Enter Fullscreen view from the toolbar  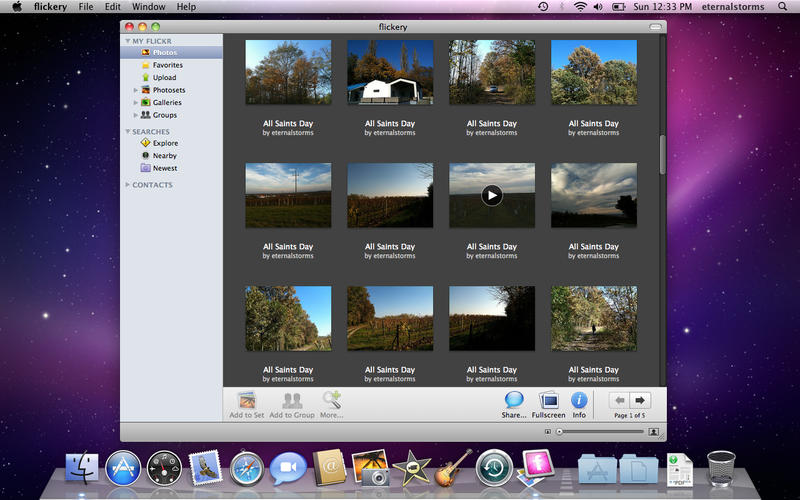point(548,400)
